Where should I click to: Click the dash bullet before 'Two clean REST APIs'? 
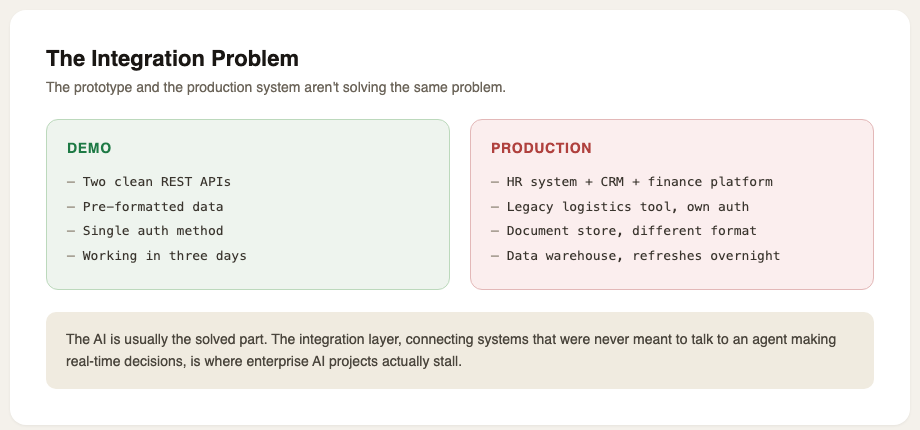[x=71, y=182]
